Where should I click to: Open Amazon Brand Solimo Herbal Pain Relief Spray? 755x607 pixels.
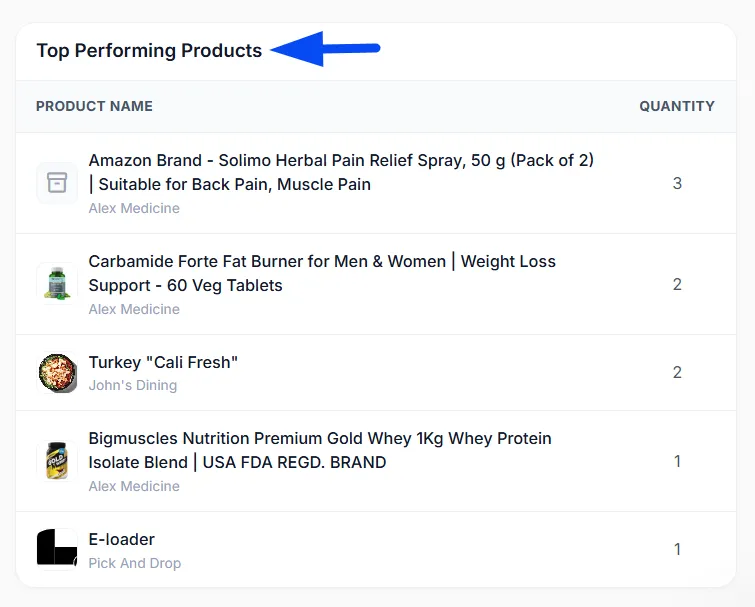(x=341, y=172)
